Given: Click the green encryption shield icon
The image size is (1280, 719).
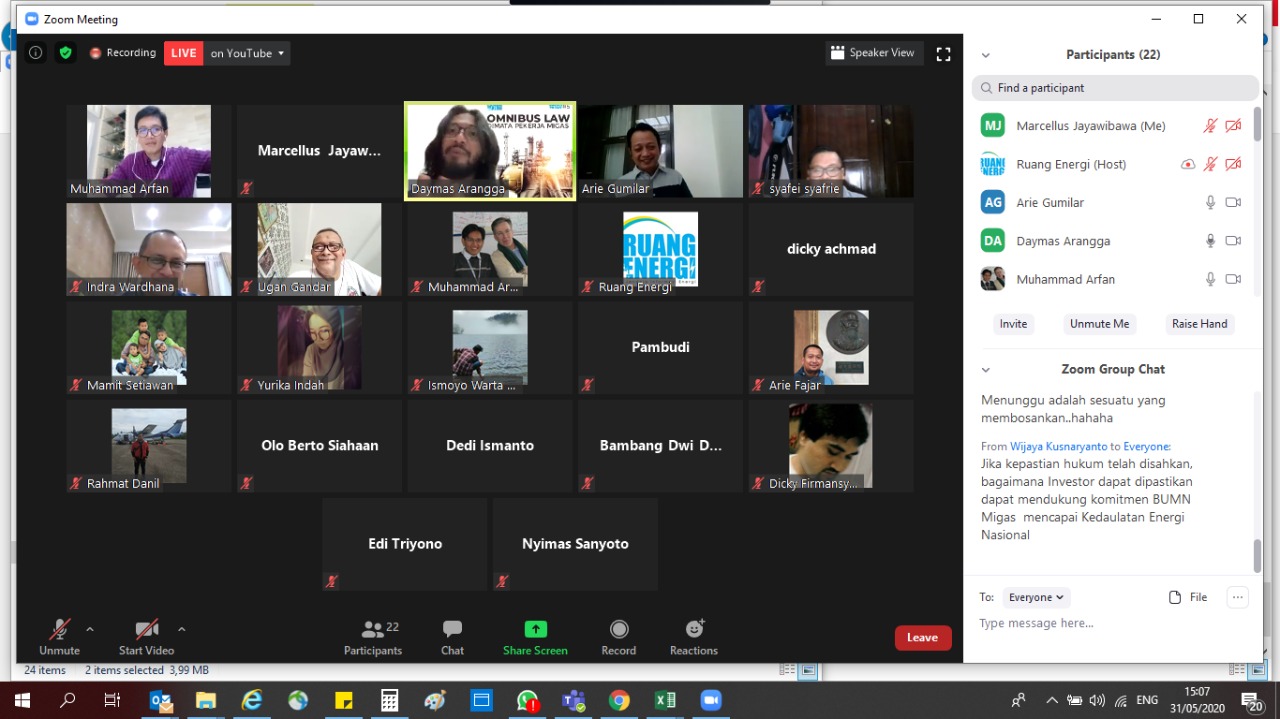Looking at the screenshot, I should [66, 53].
